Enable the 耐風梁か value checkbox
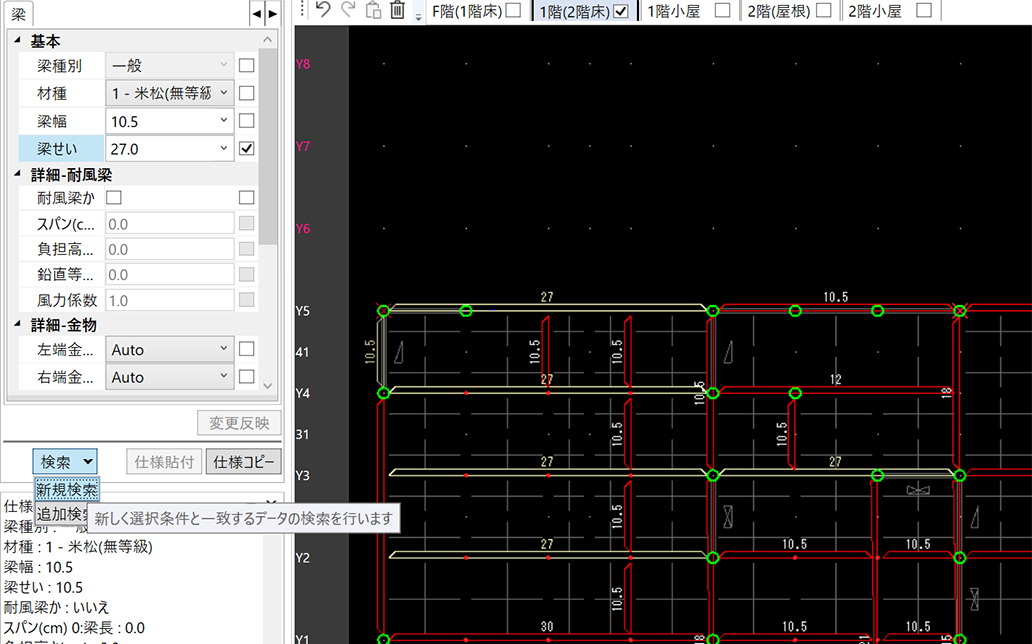Image resolution: width=1032 pixels, height=644 pixels. click(x=114, y=197)
